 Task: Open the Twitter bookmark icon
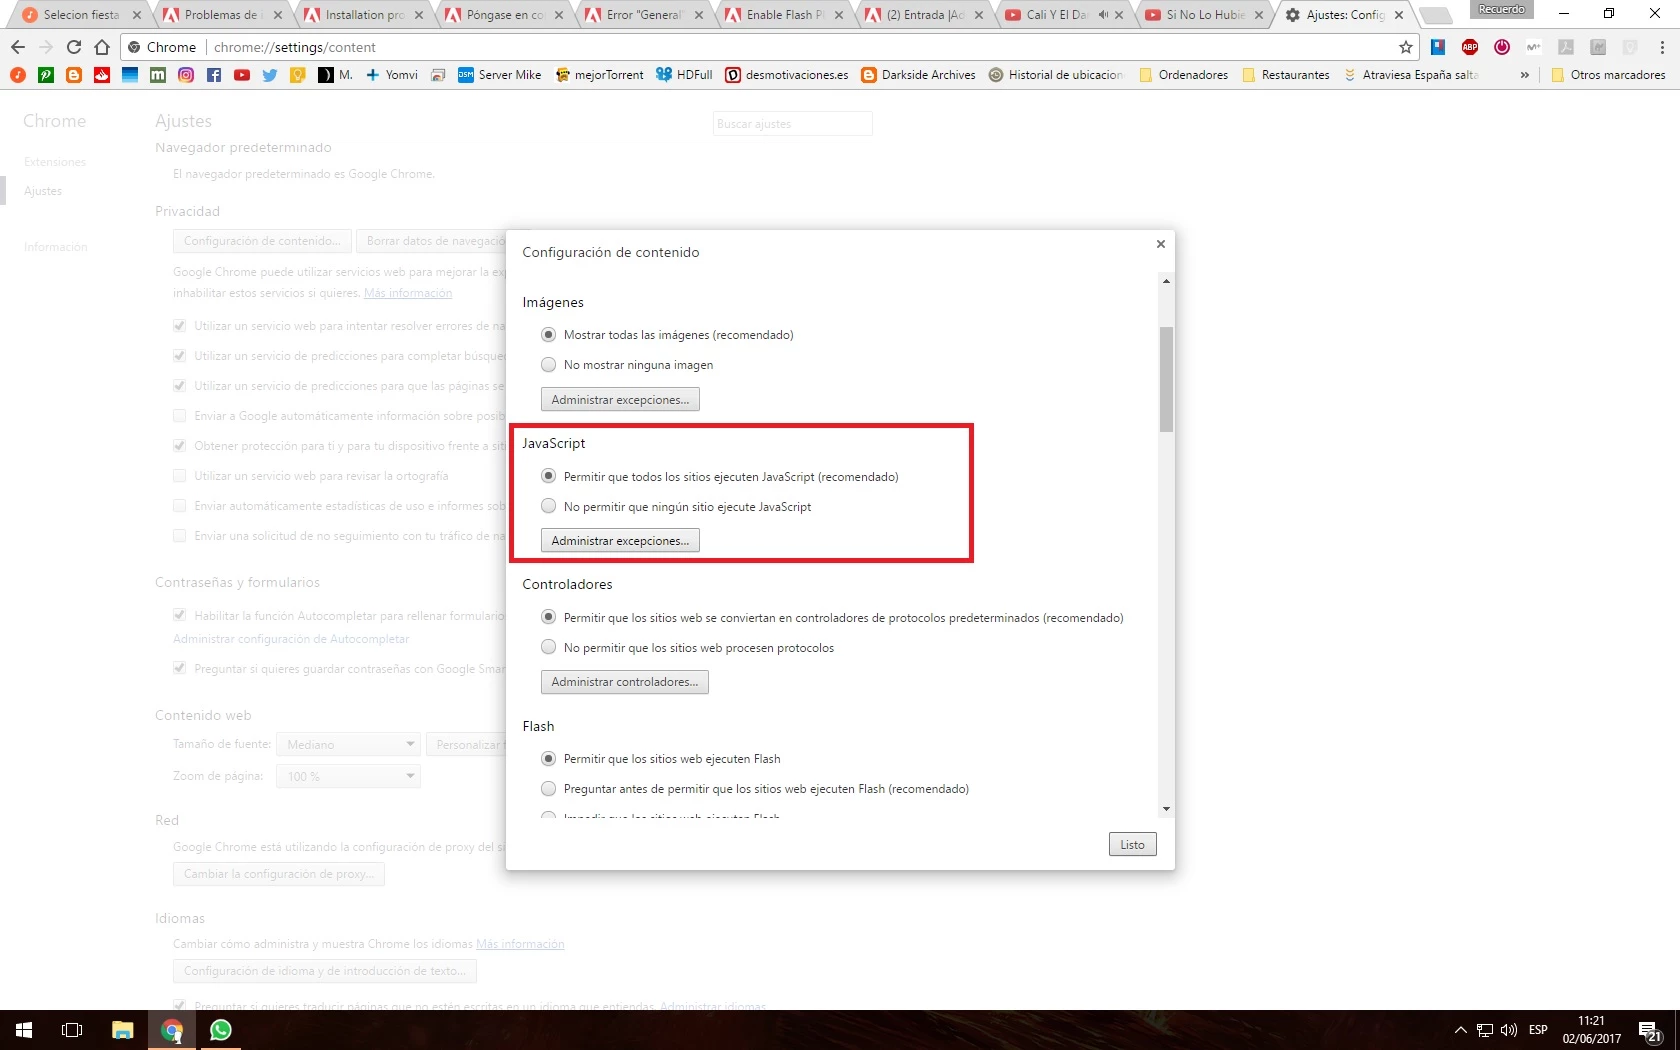(270, 75)
